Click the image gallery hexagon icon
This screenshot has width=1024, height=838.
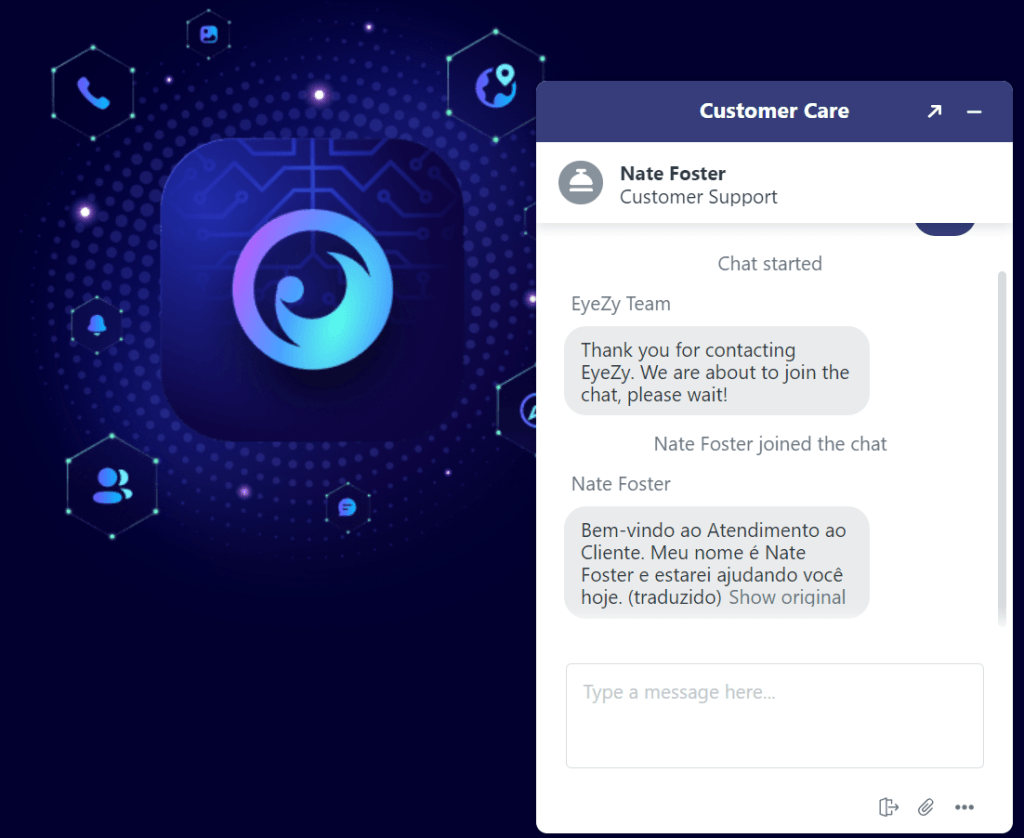tap(208, 34)
